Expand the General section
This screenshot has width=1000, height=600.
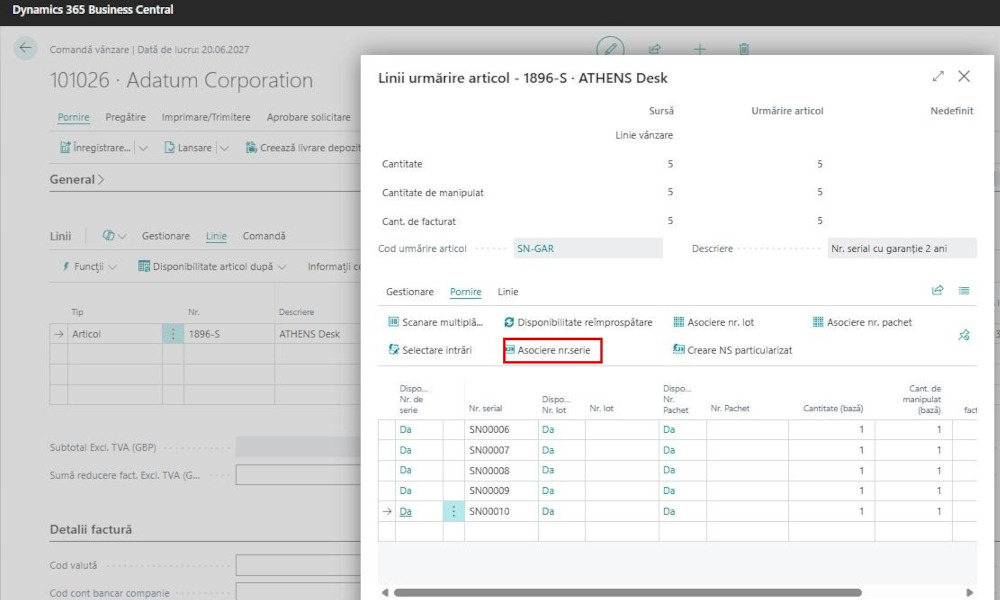click(77, 179)
